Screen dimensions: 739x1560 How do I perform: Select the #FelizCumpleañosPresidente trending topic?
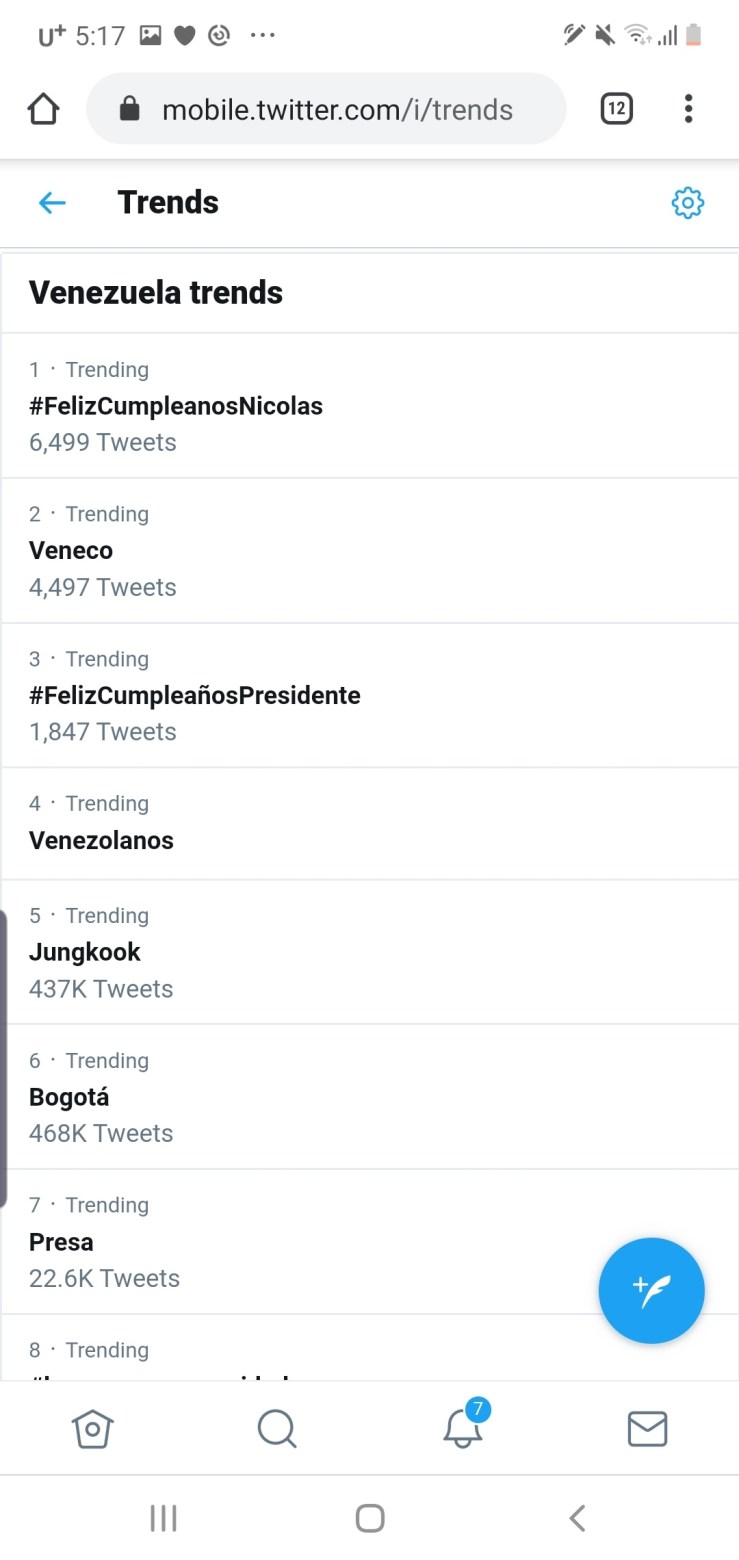click(x=195, y=695)
